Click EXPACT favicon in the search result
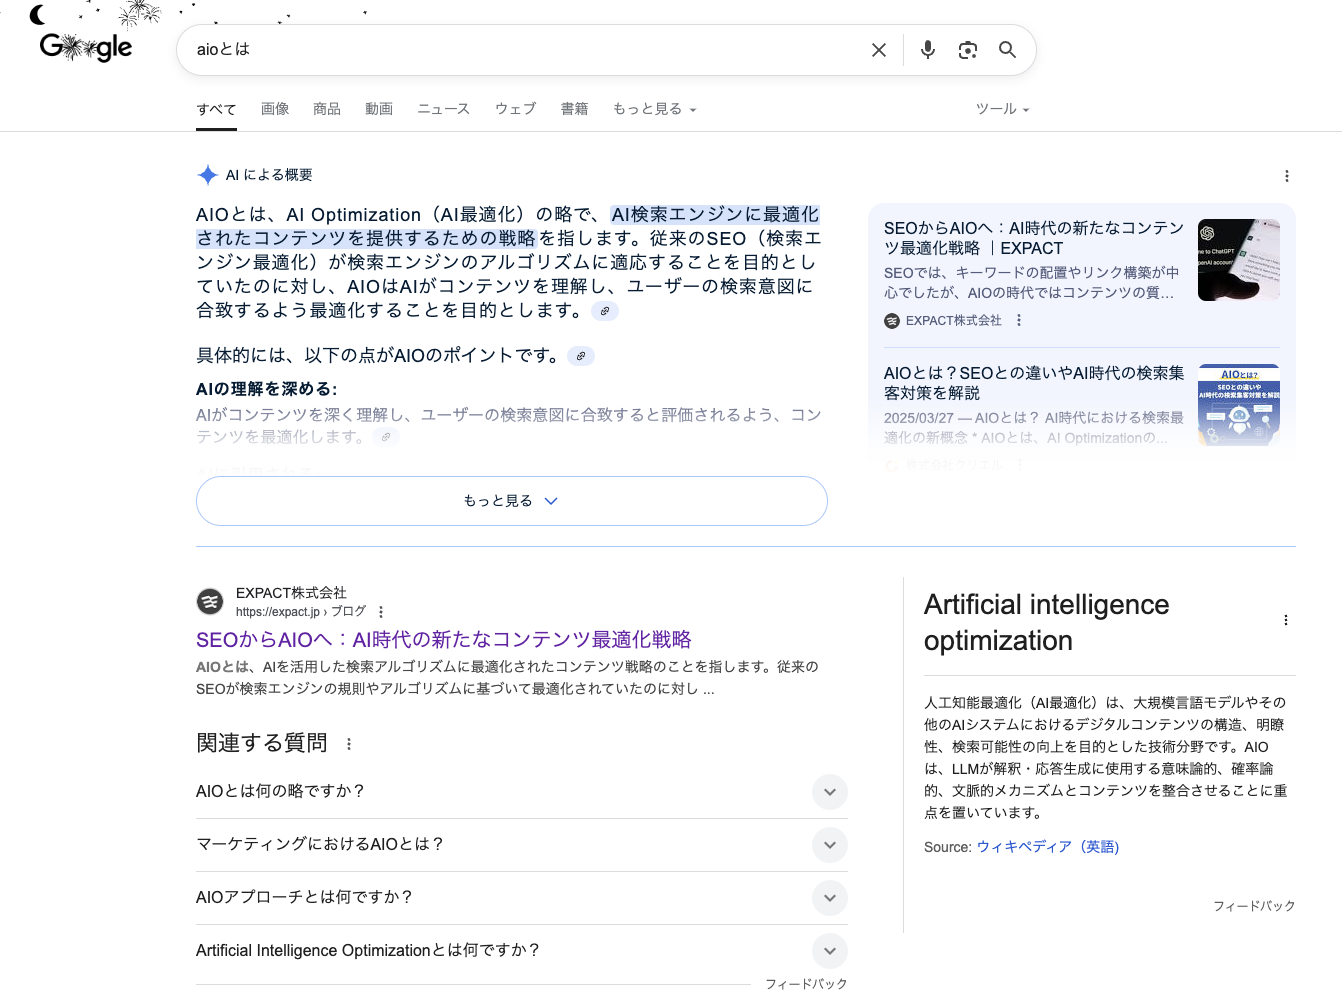The image size is (1342, 1006). click(210, 601)
